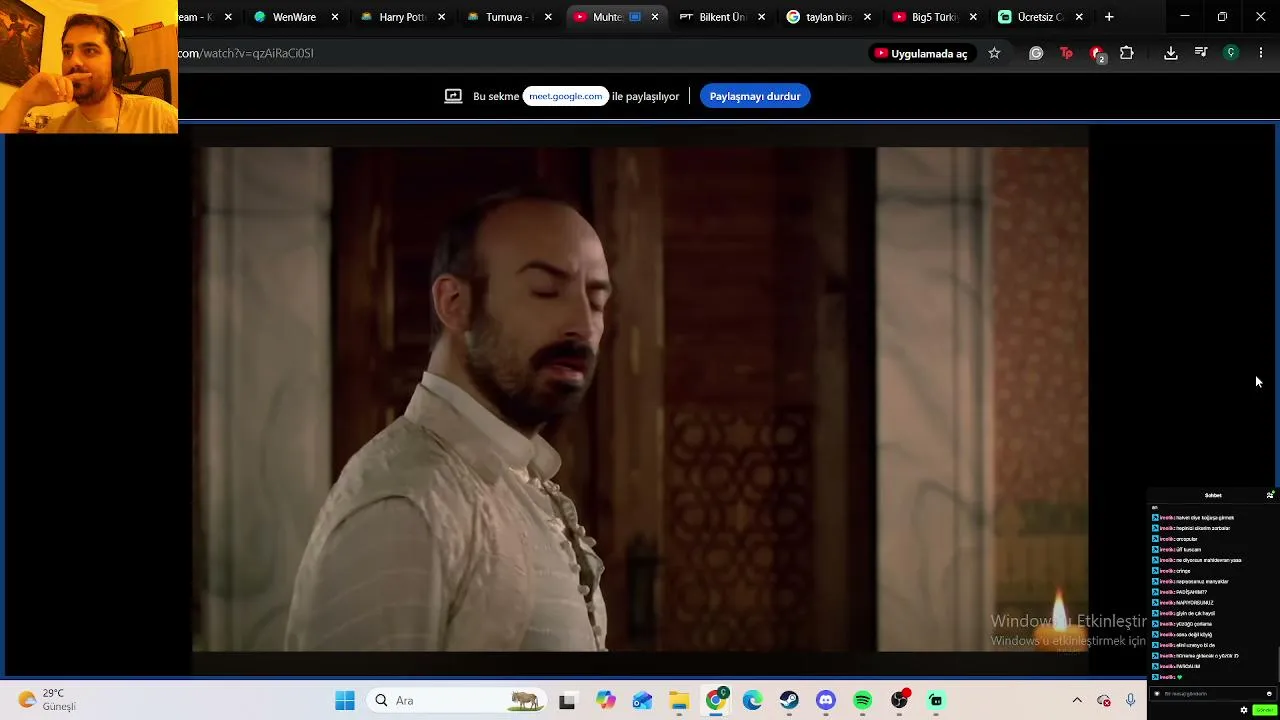Open the Grammarly extension icon
This screenshot has height=720, width=1280.
tap(1036, 53)
